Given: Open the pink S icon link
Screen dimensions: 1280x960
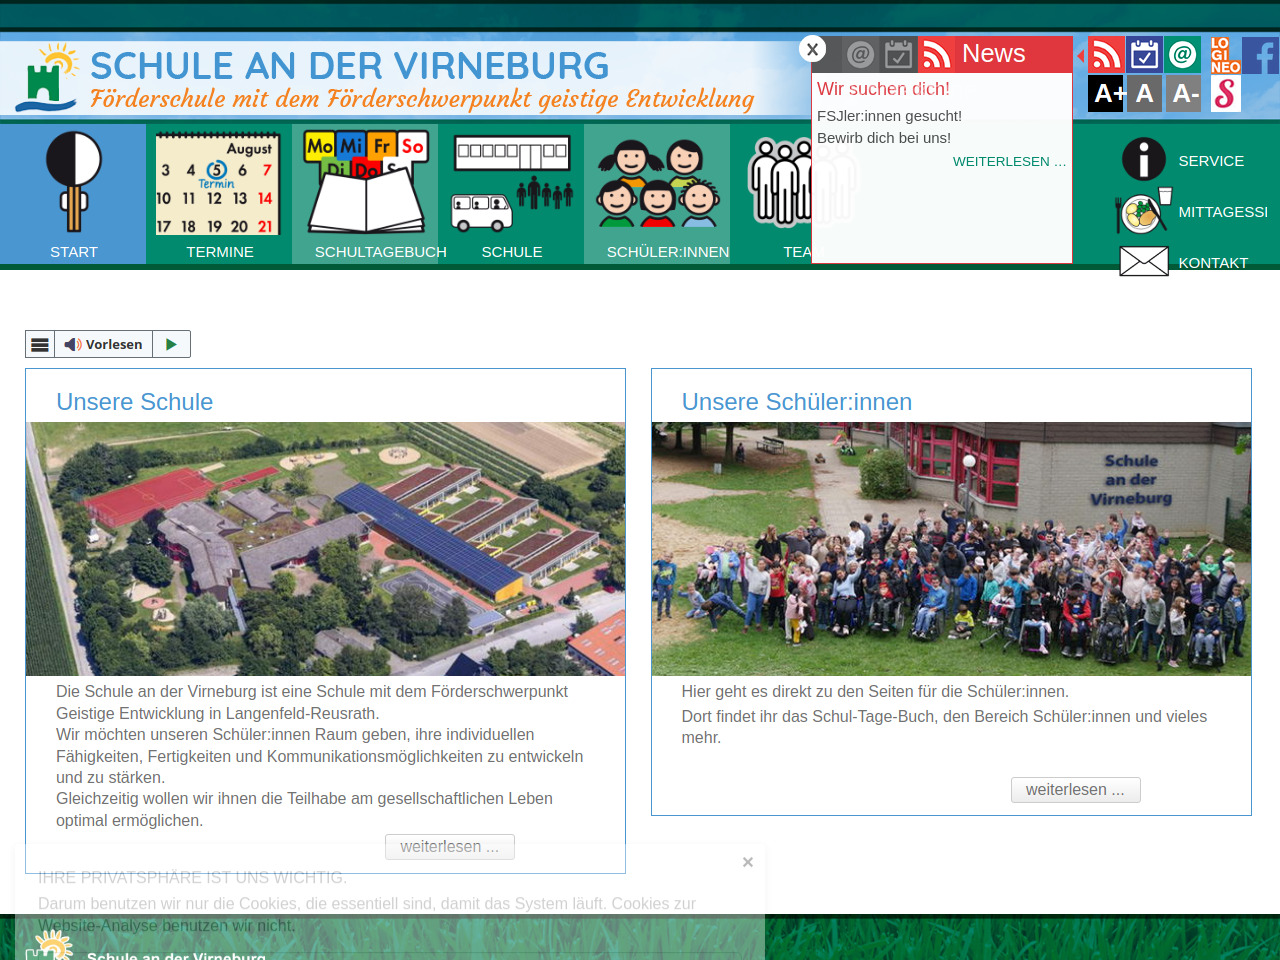Looking at the screenshot, I should pyautogui.click(x=1225, y=94).
